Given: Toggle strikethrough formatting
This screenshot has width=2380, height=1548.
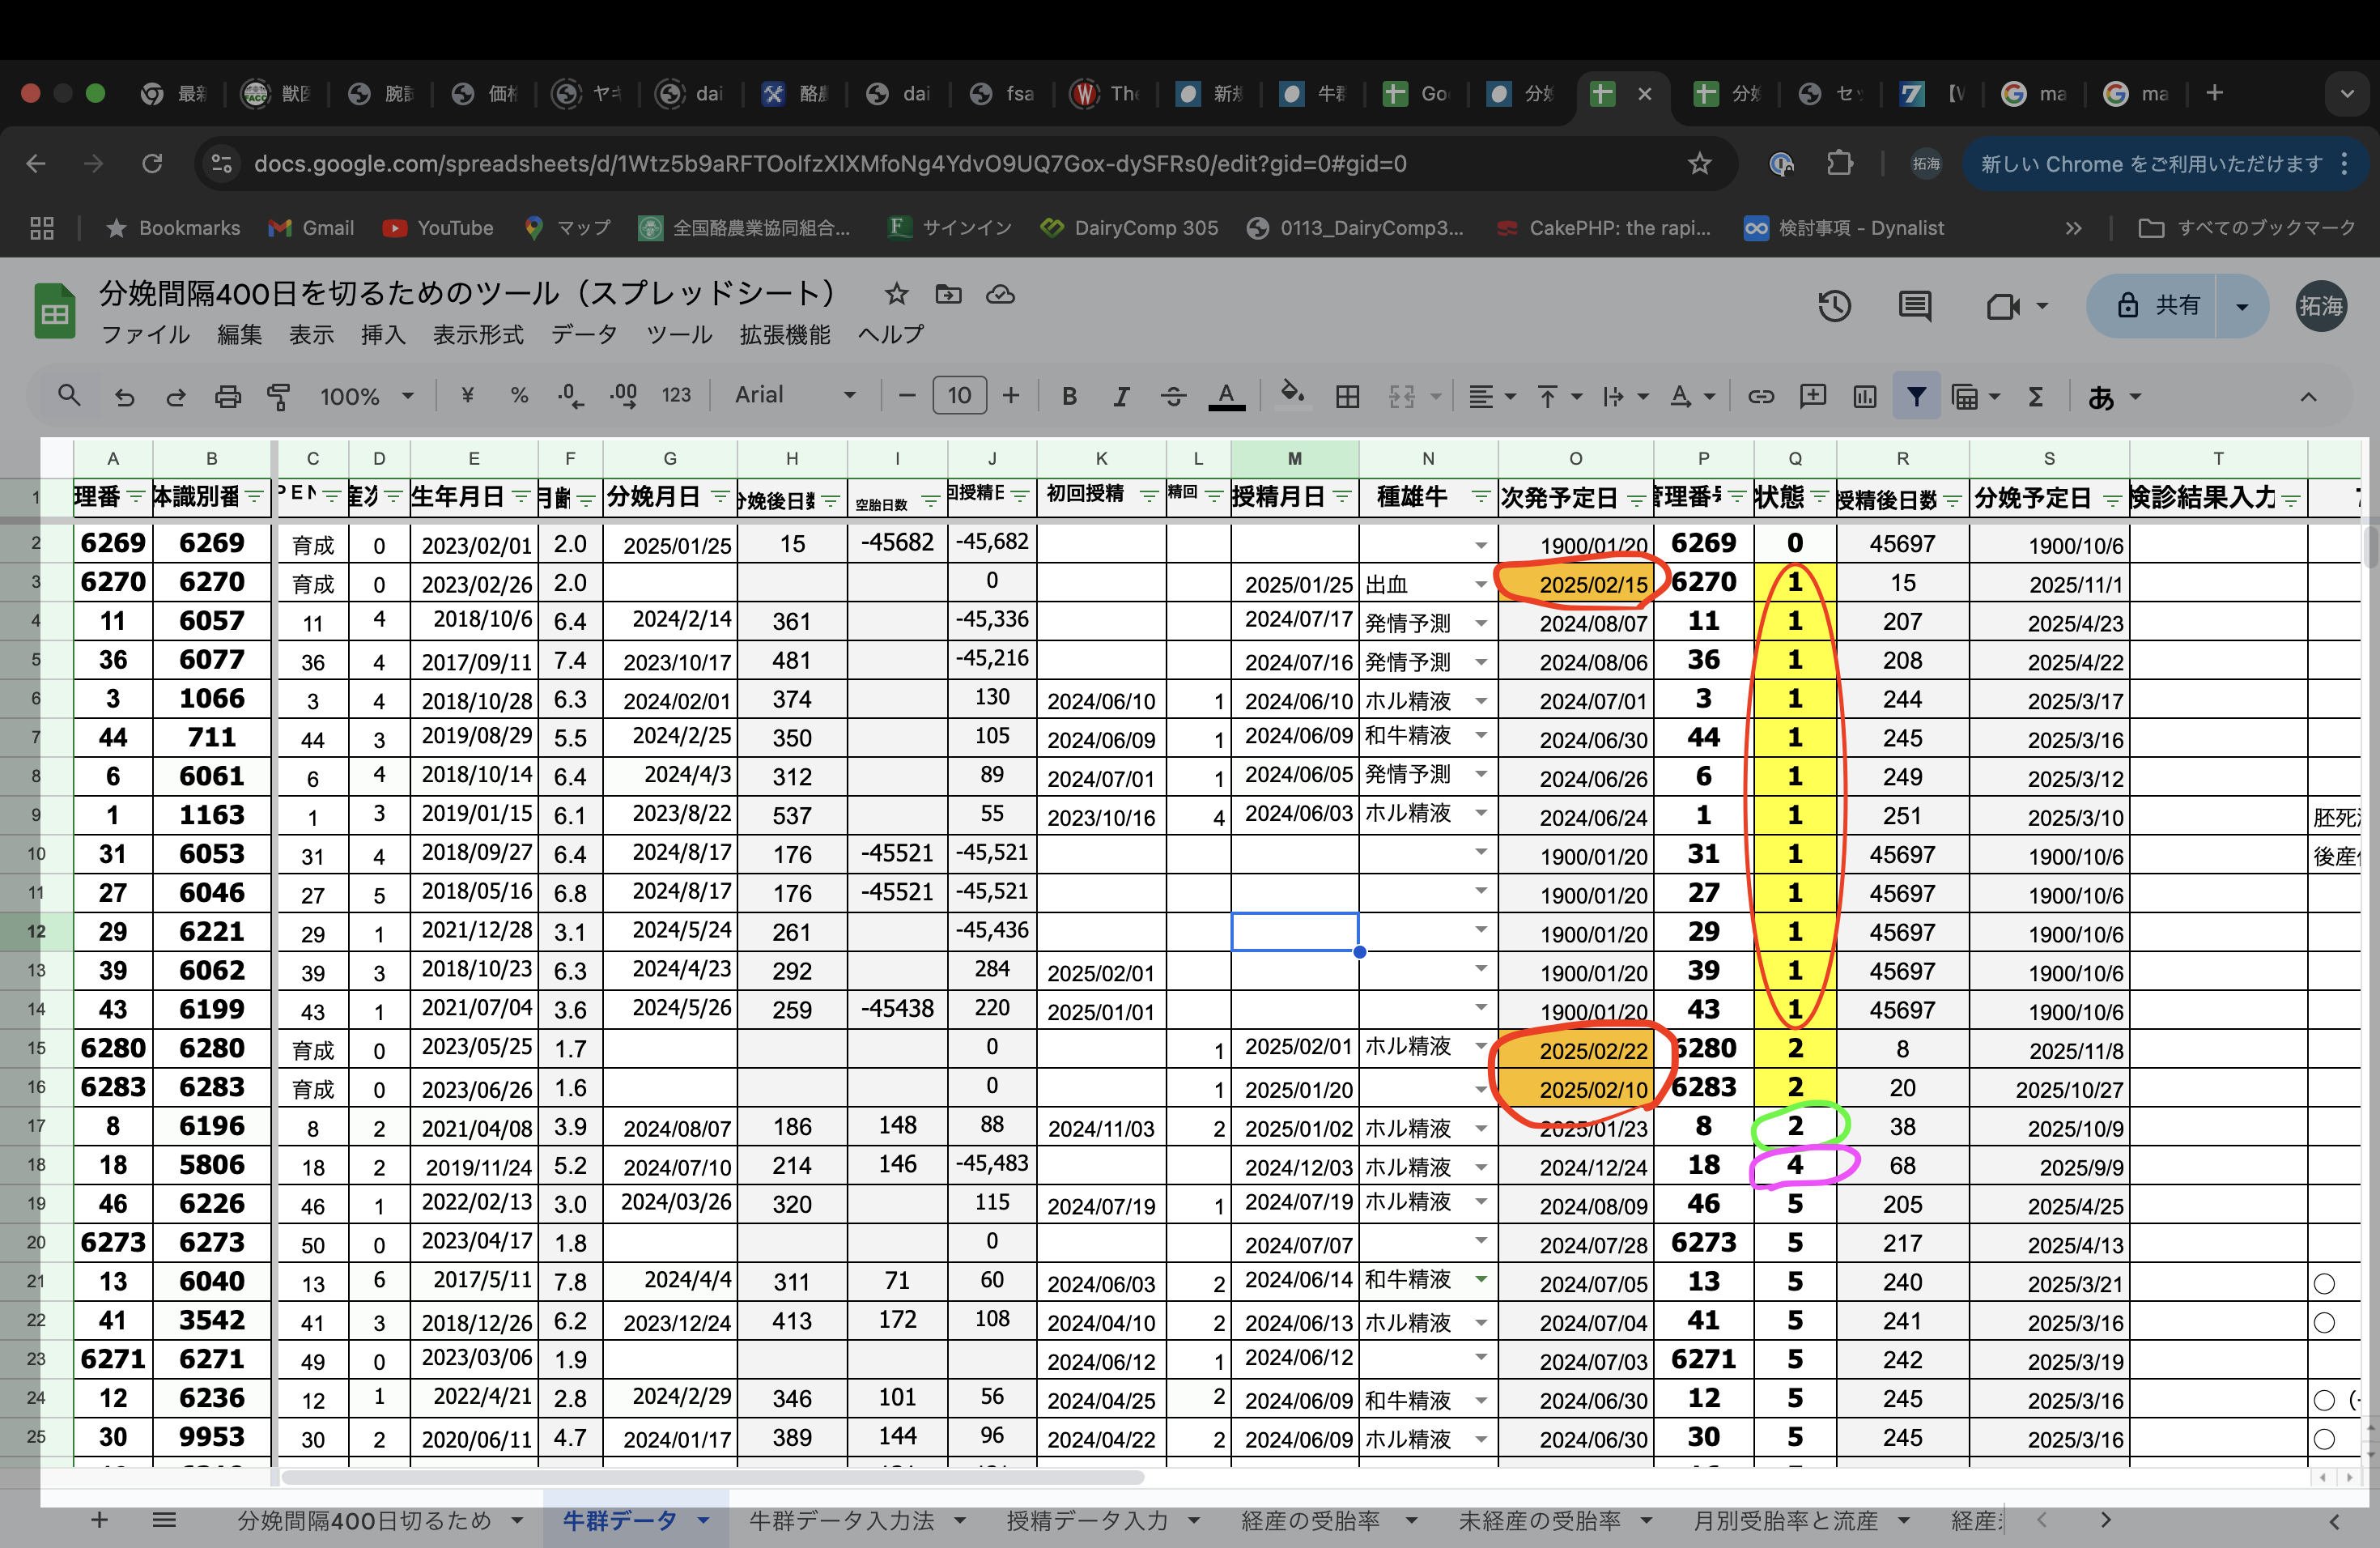Looking at the screenshot, I should point(1173,397).
